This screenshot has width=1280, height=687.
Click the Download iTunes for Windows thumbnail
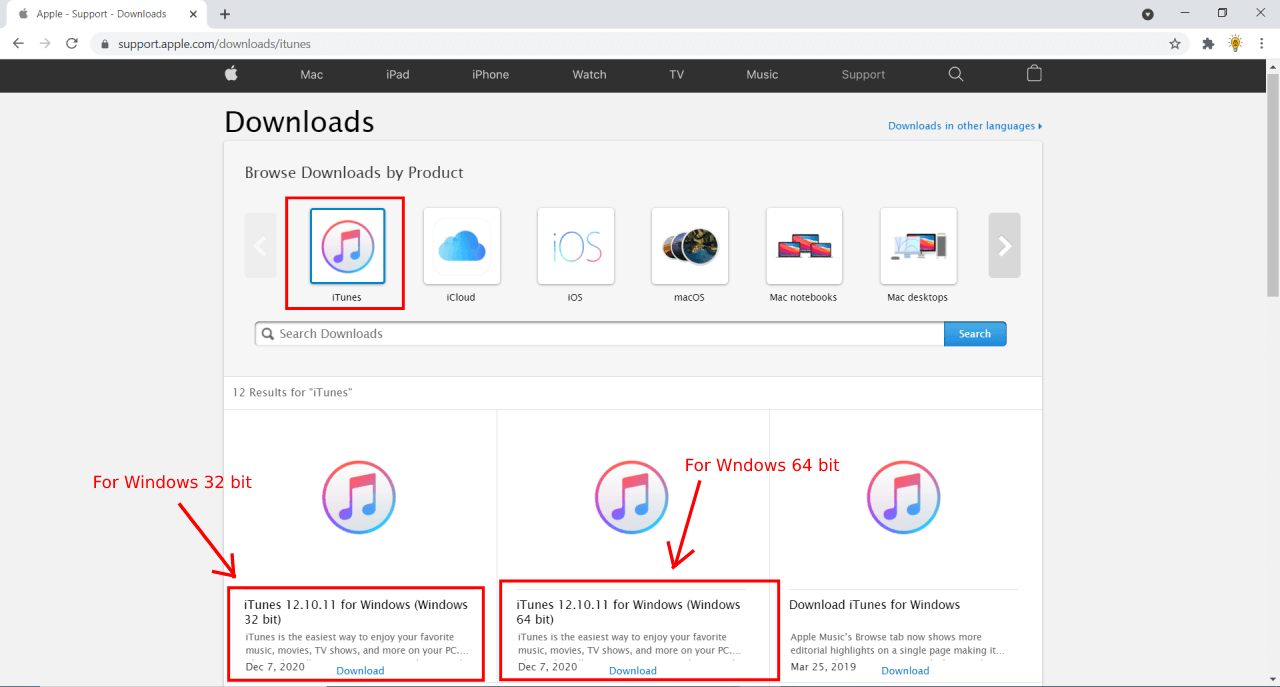[904, 497]
